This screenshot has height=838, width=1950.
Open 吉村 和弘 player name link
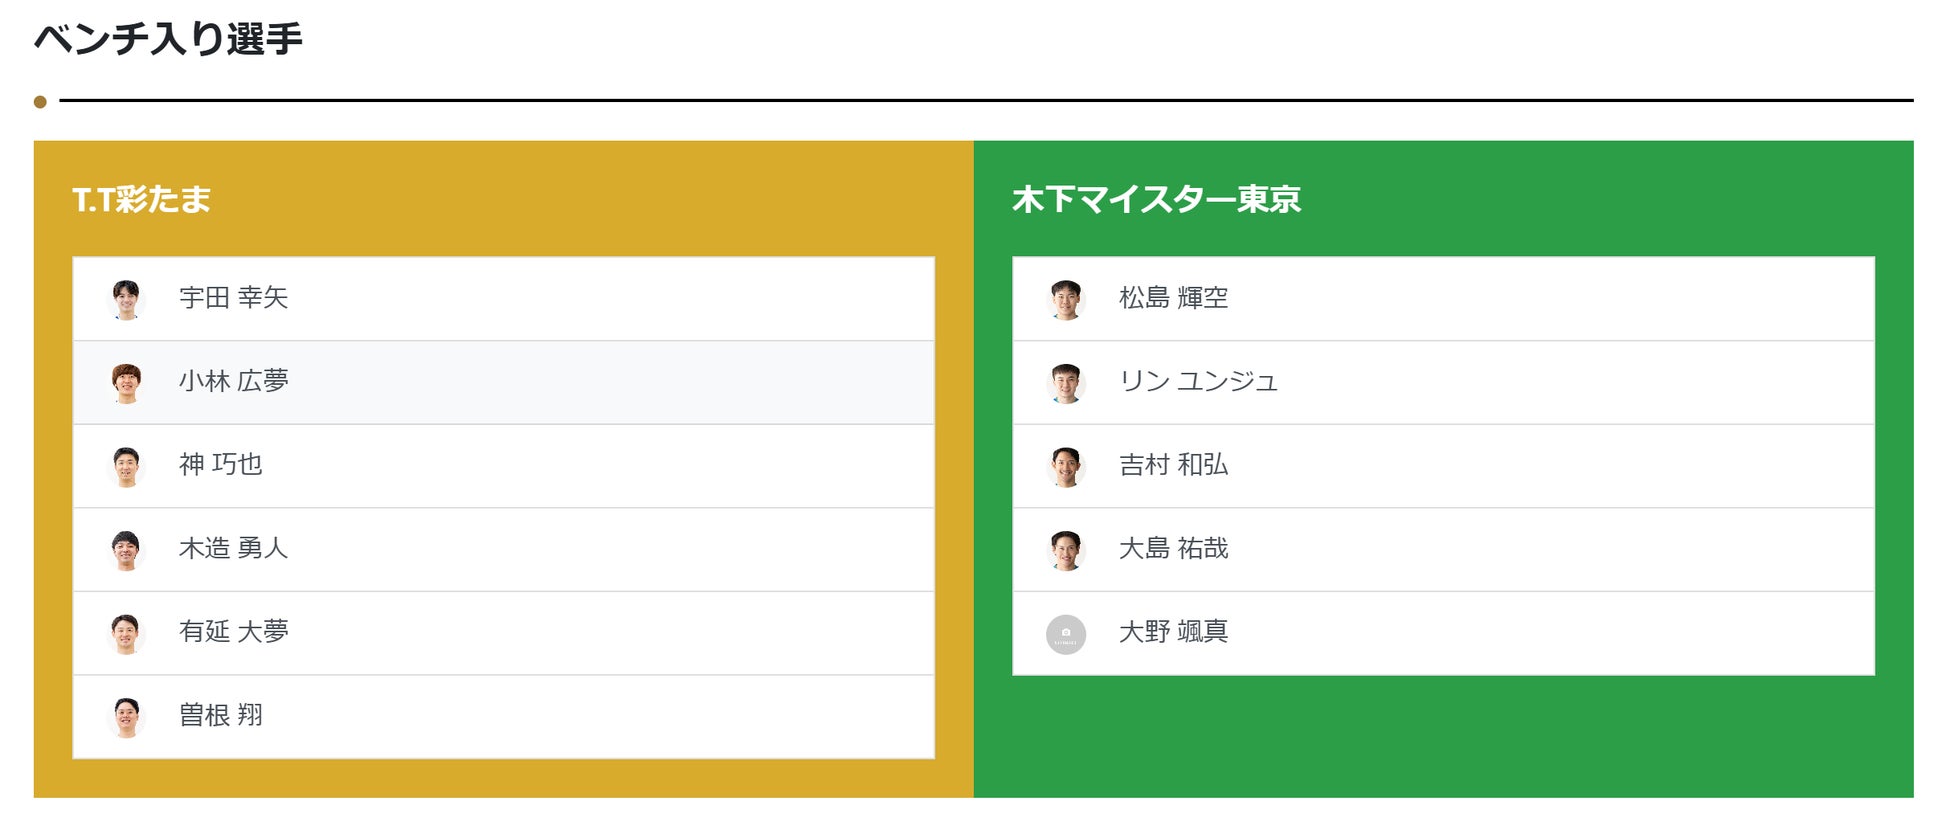click(1173, 465)
